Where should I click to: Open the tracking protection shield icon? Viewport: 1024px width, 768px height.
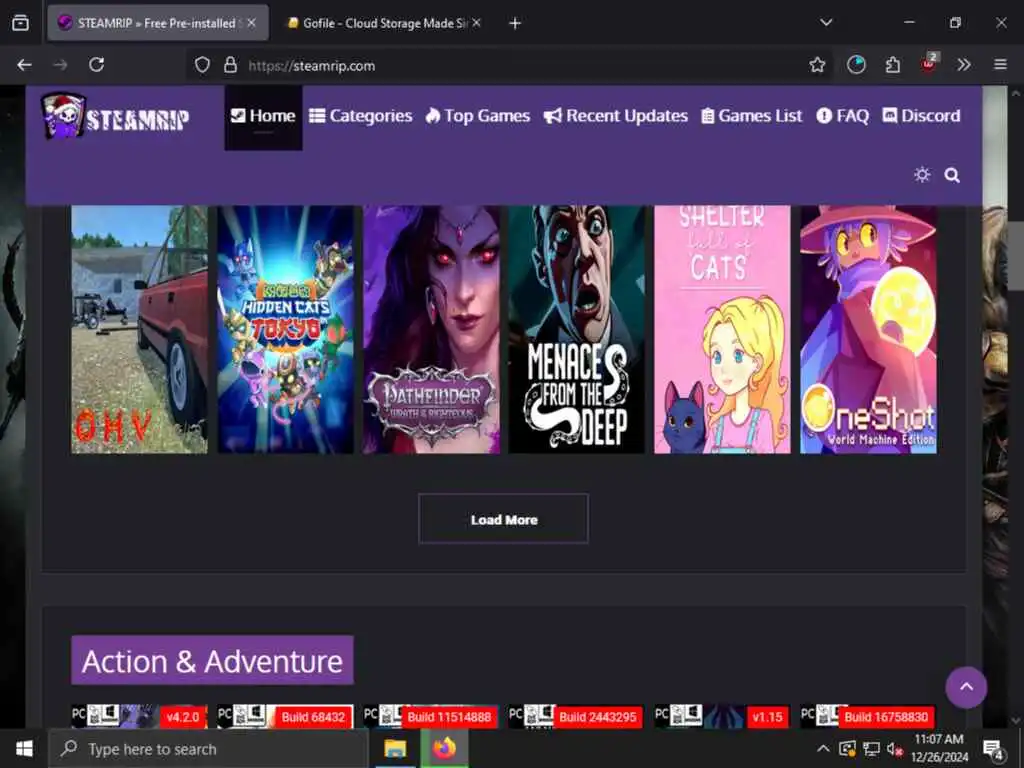tap(202, 65)
